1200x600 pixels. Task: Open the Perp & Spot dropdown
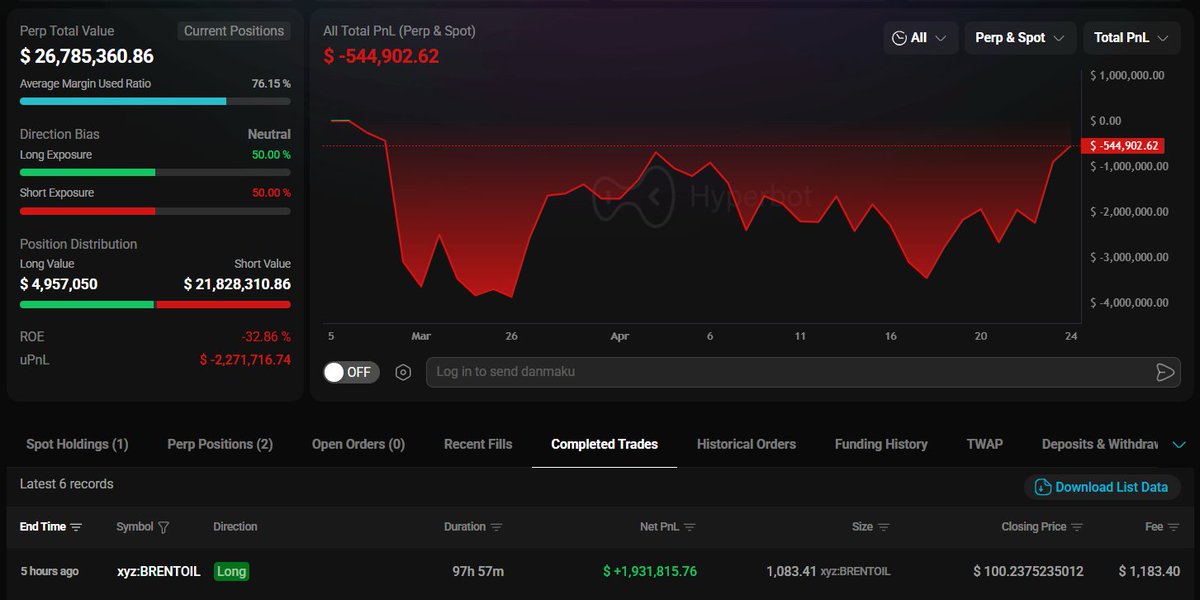click(x=1020, y=38)
